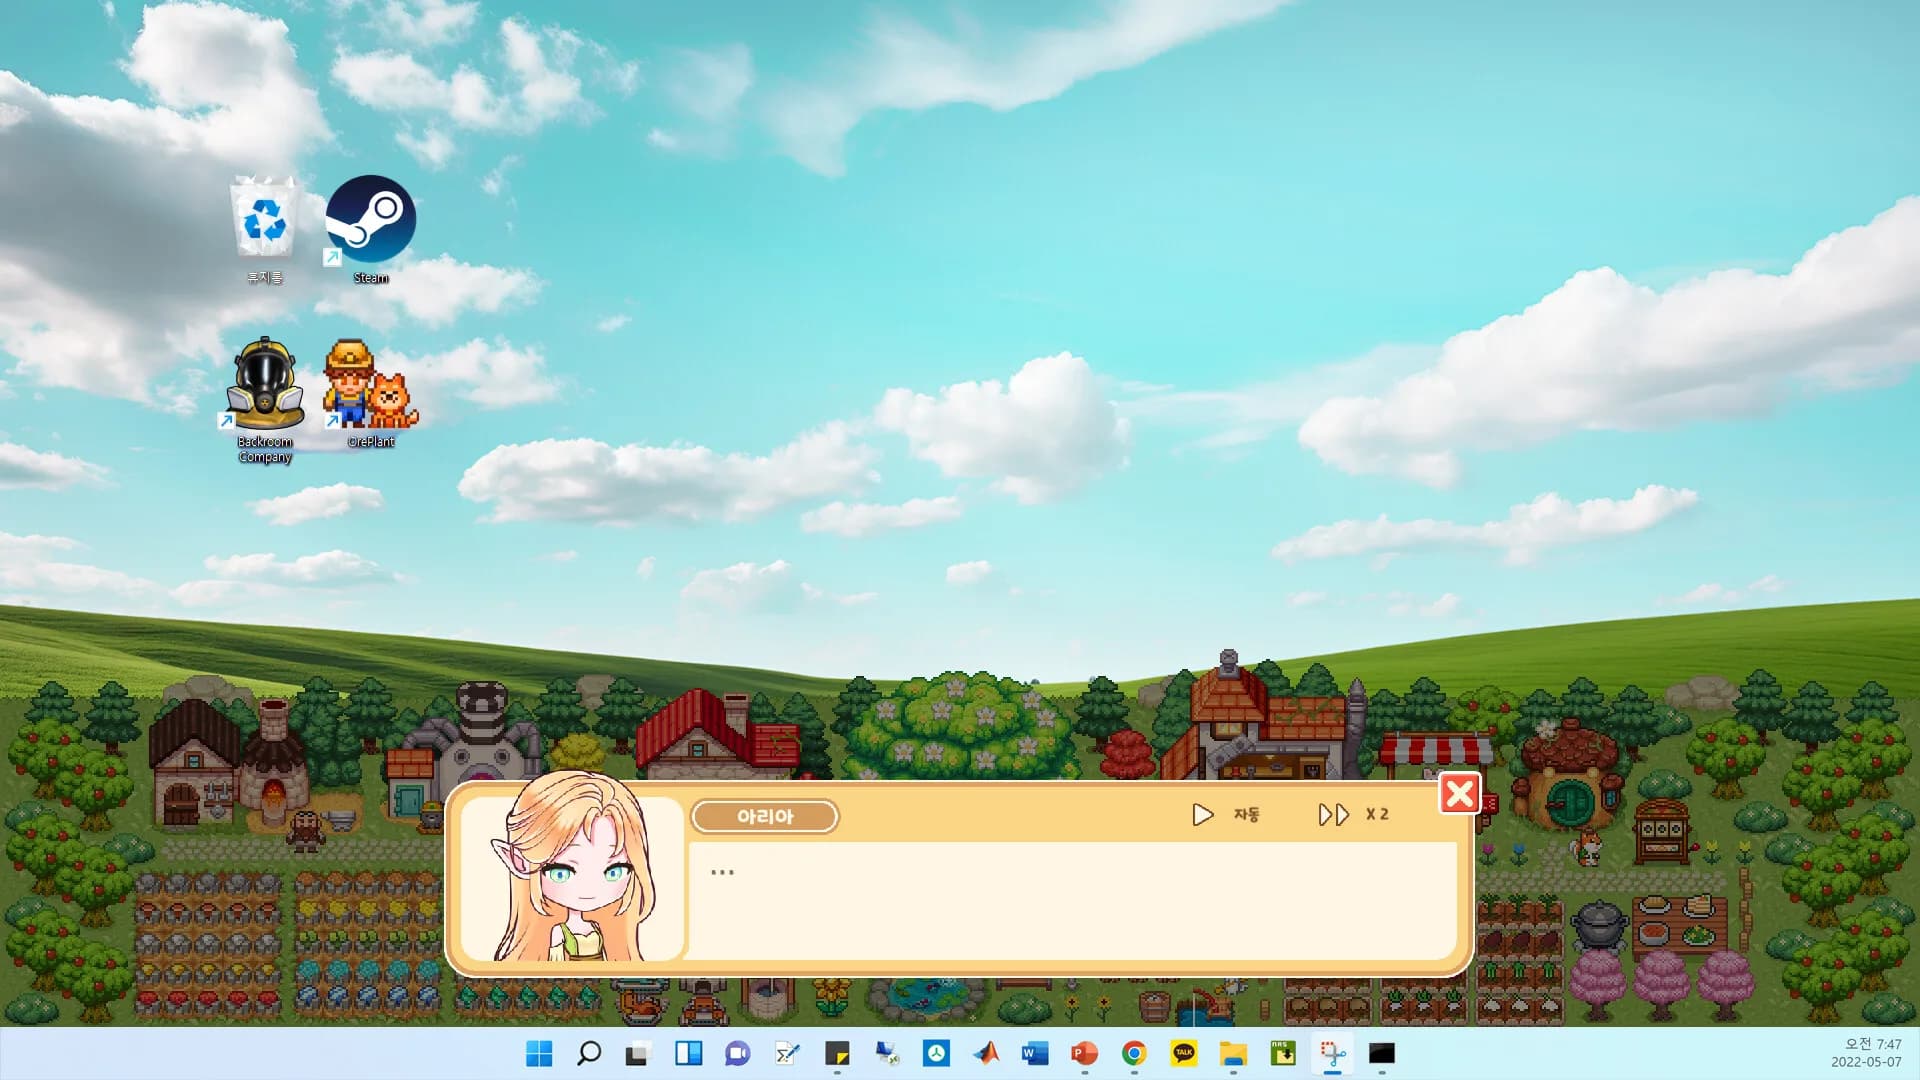Click the dialogue text area showing "..."
Viewport: 1920px width, 1080px height.
[1072, 900]
